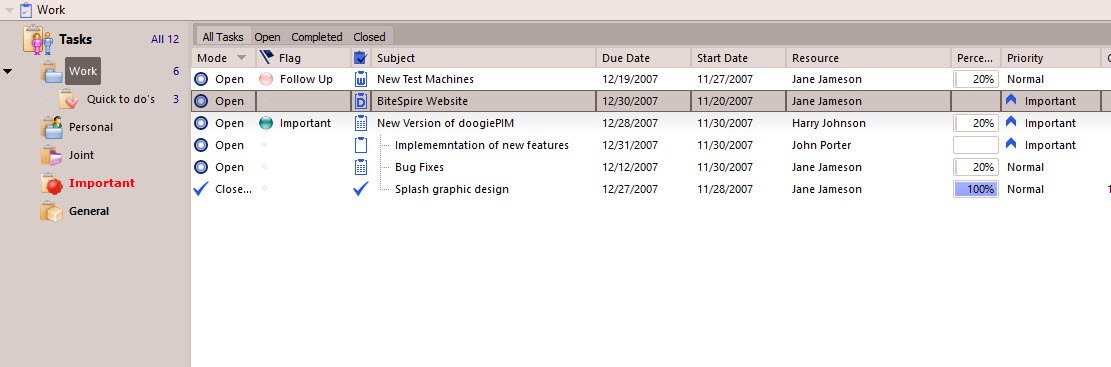
Task: Open the General folder icon
Action: coord(52,211)
